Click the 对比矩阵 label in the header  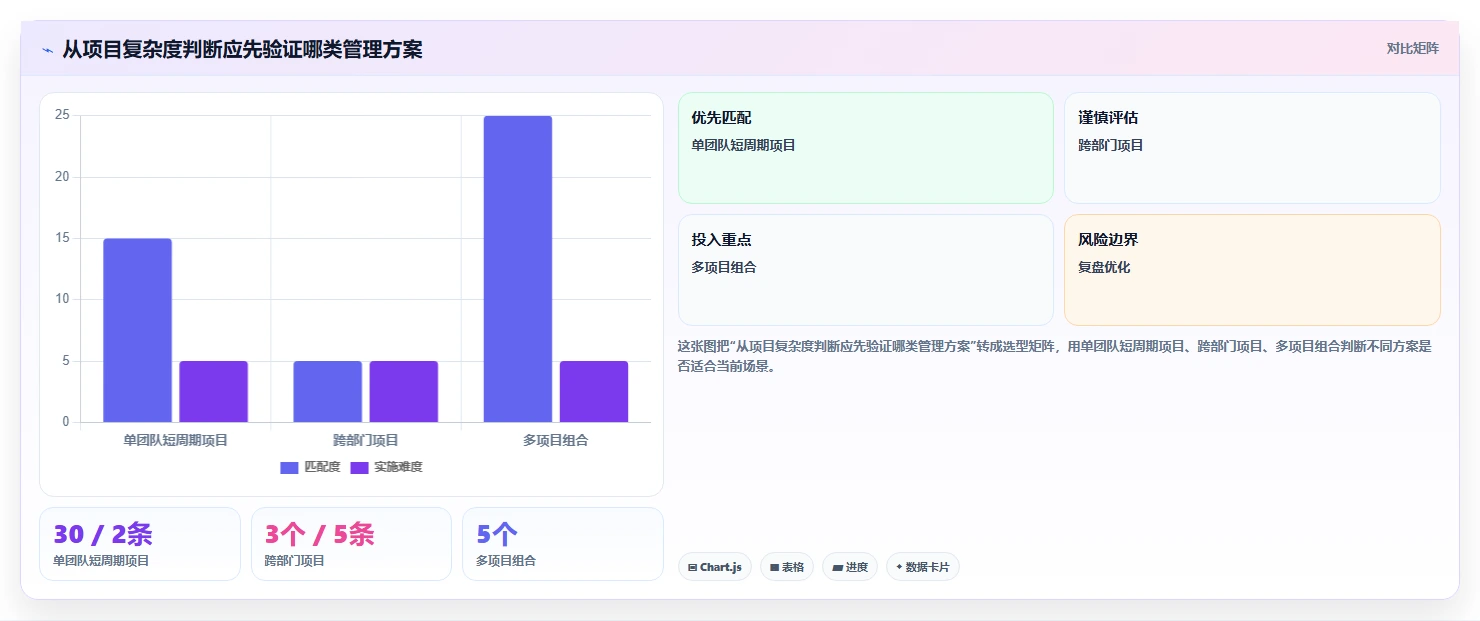coord(1412,49)
